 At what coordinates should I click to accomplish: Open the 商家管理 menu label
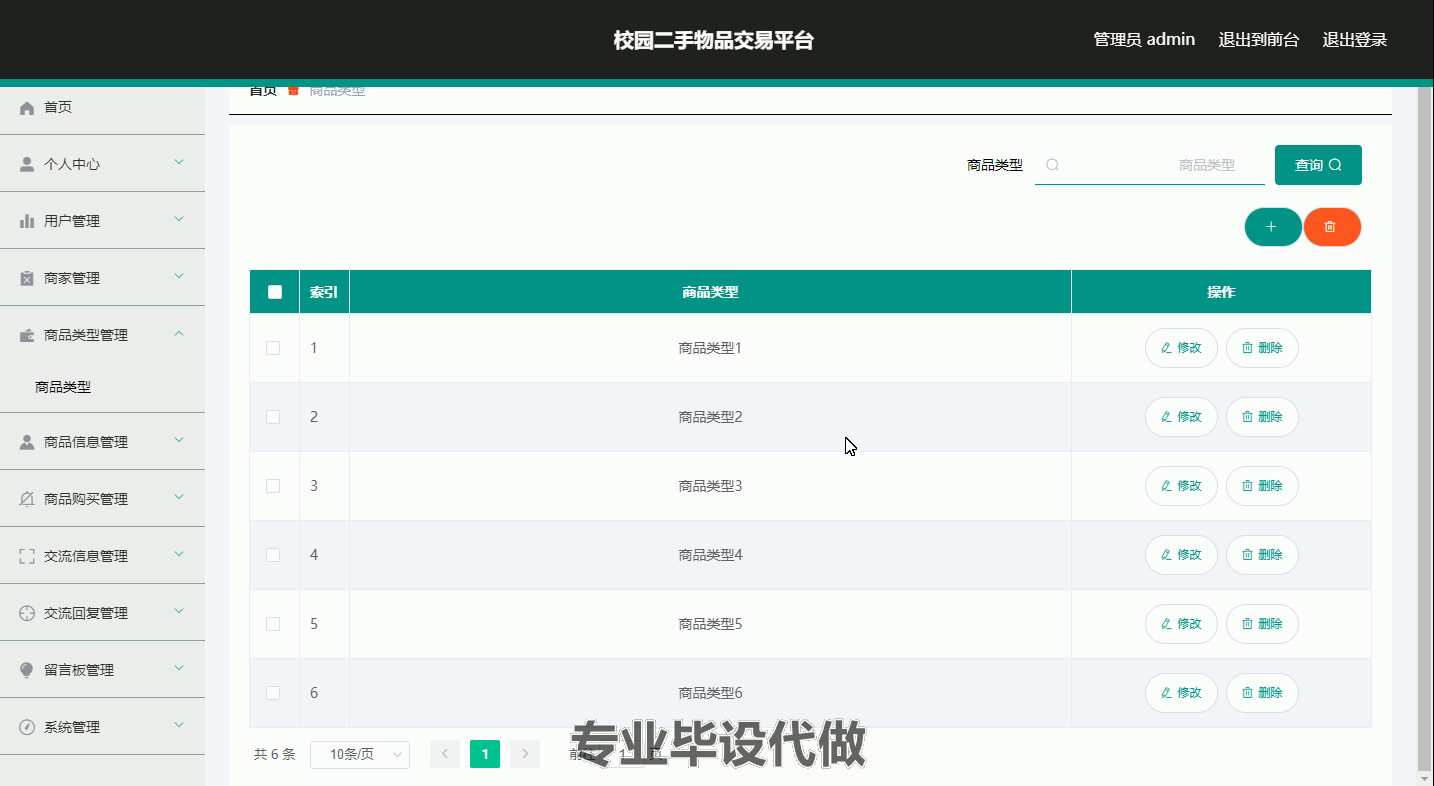[72, 278]
